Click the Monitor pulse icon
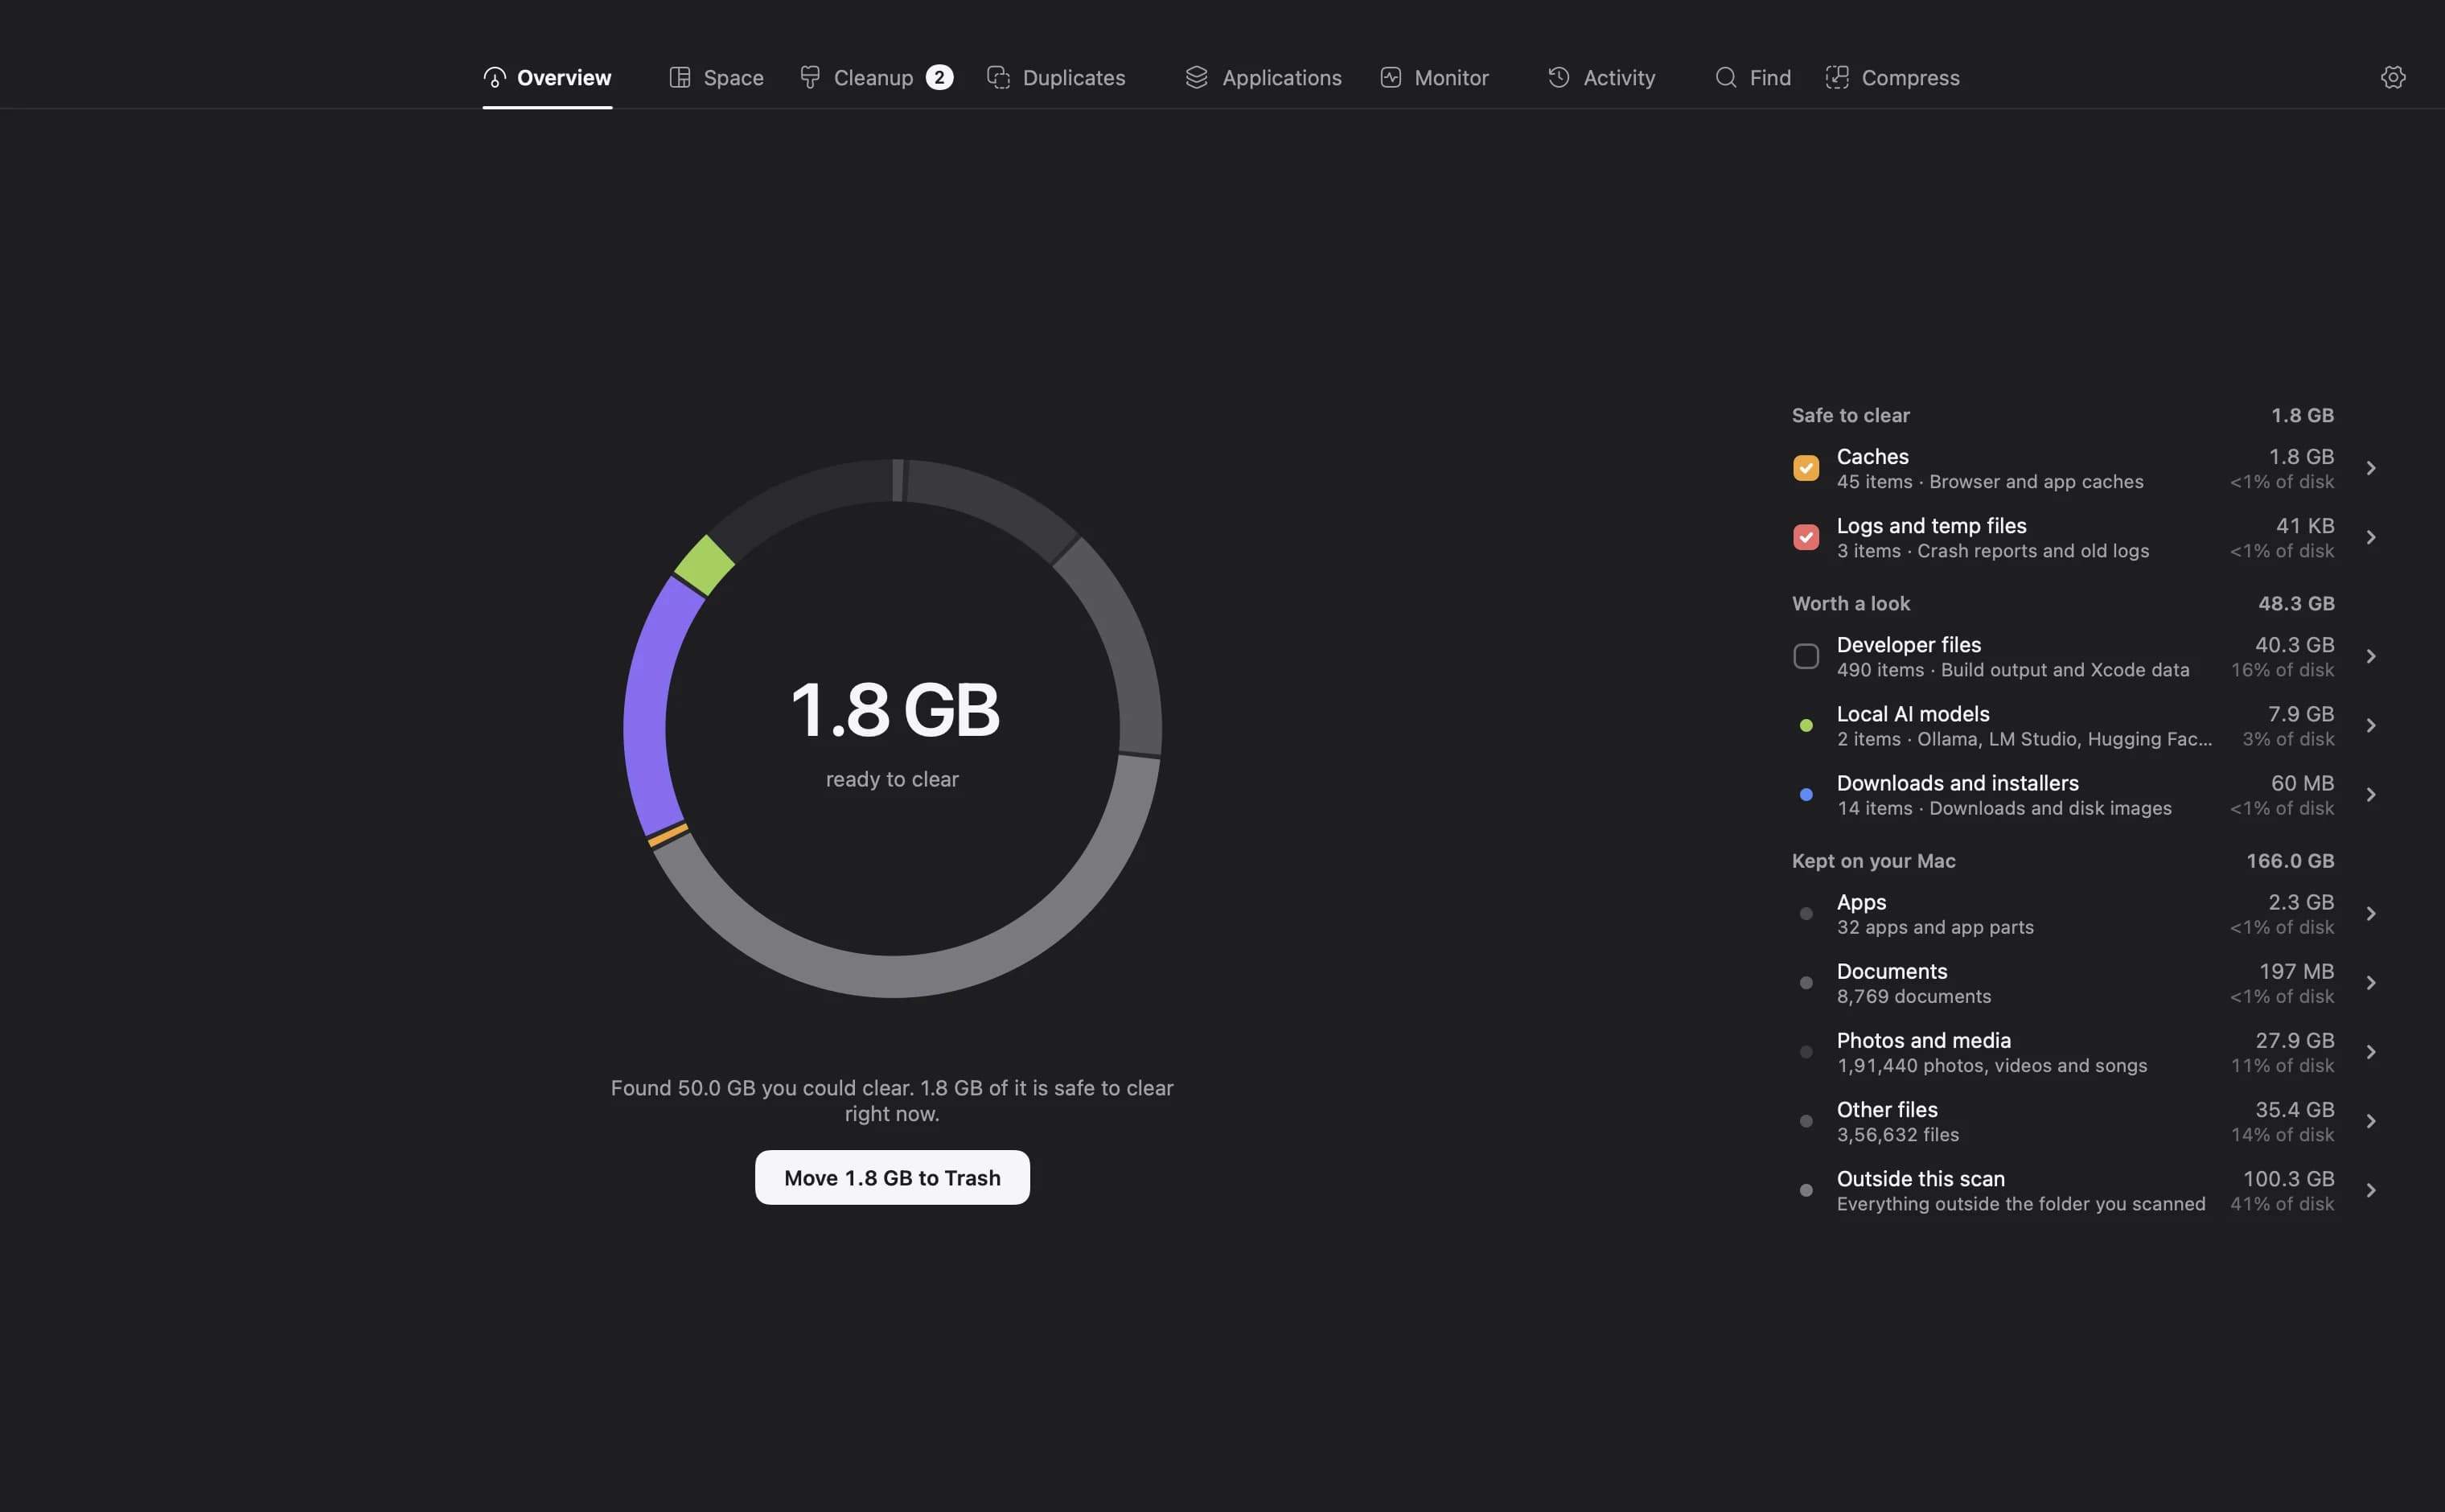The width and height of the screenshot is (2445, 1512). pos(1391,77)
